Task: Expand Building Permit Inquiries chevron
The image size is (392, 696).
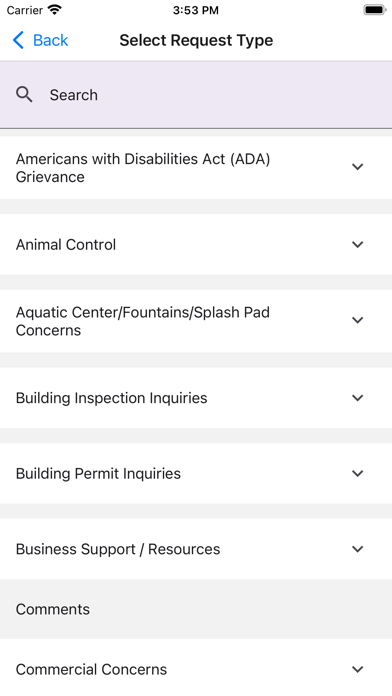Action: coord(357,474)
